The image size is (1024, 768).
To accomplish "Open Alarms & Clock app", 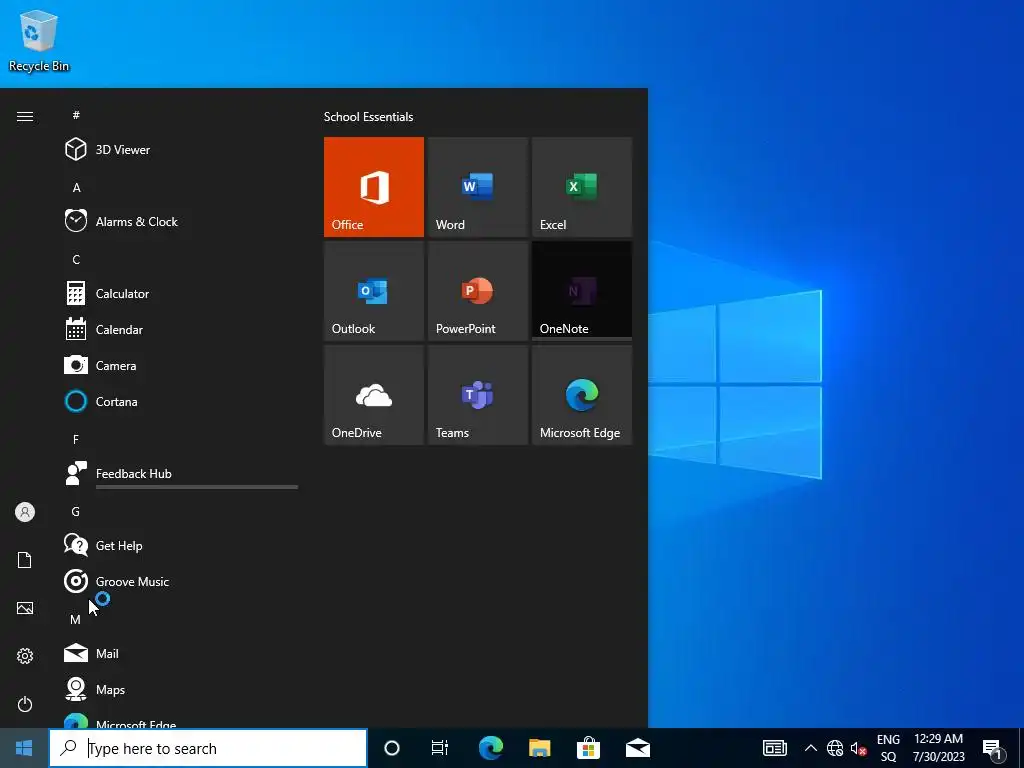I will pos(180,221).
